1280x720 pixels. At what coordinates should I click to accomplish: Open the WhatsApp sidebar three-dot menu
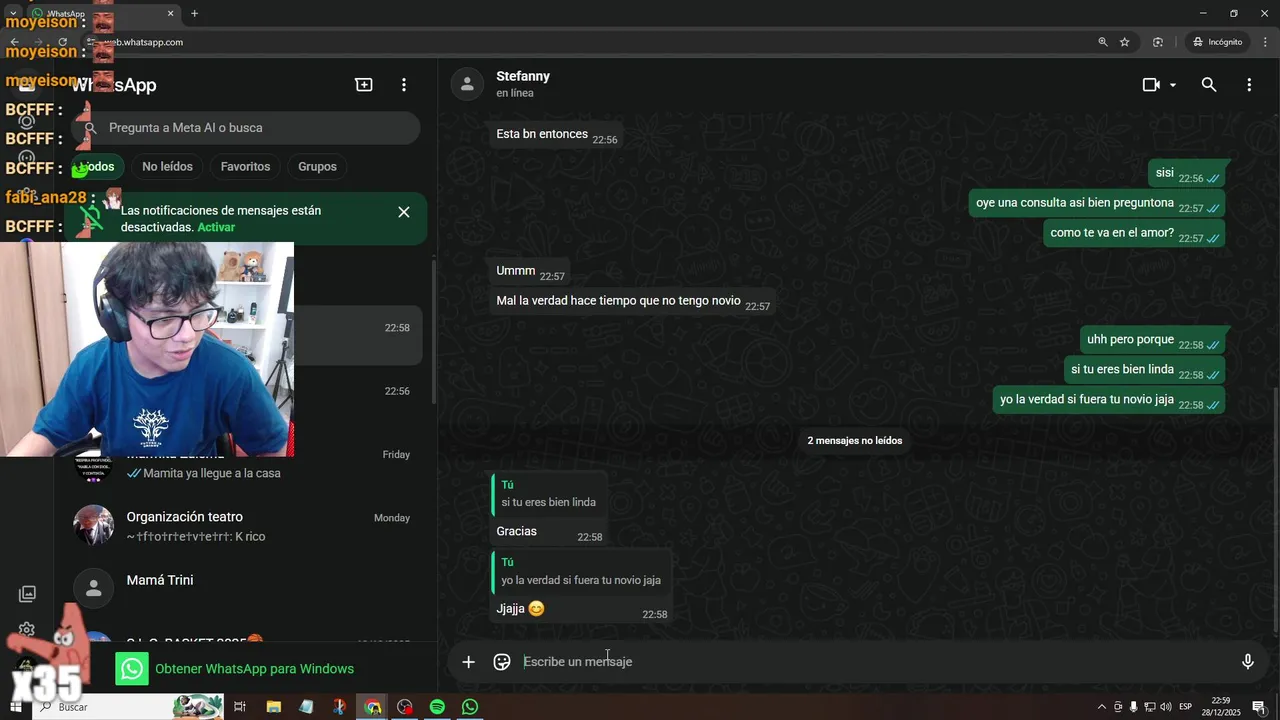click(404, 85)
